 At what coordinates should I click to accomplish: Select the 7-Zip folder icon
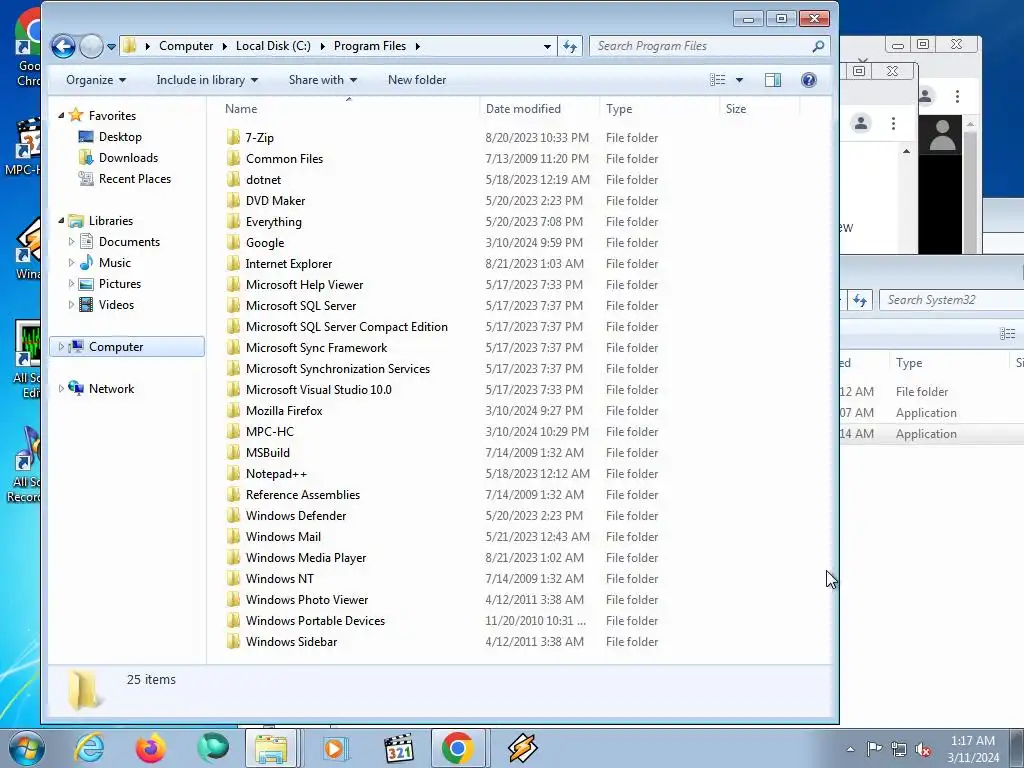233,137
